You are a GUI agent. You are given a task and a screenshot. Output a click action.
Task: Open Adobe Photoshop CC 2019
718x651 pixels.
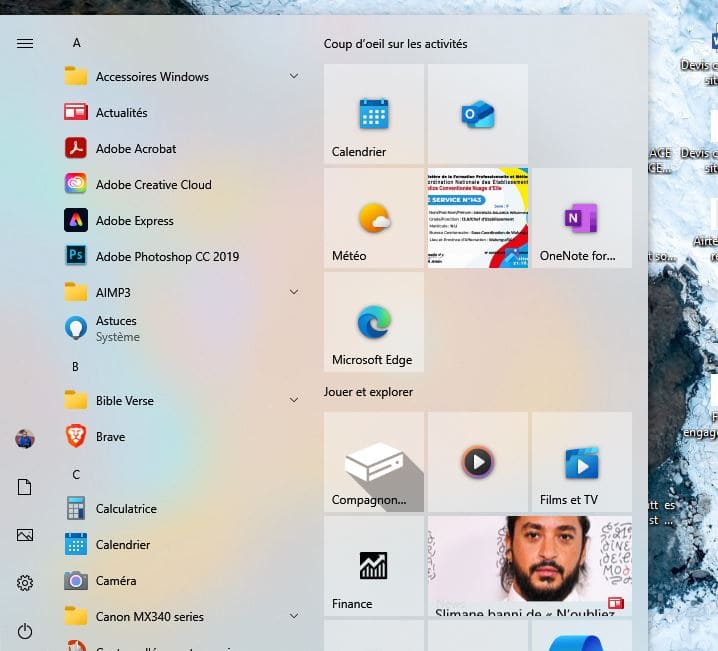coord(167,257)
